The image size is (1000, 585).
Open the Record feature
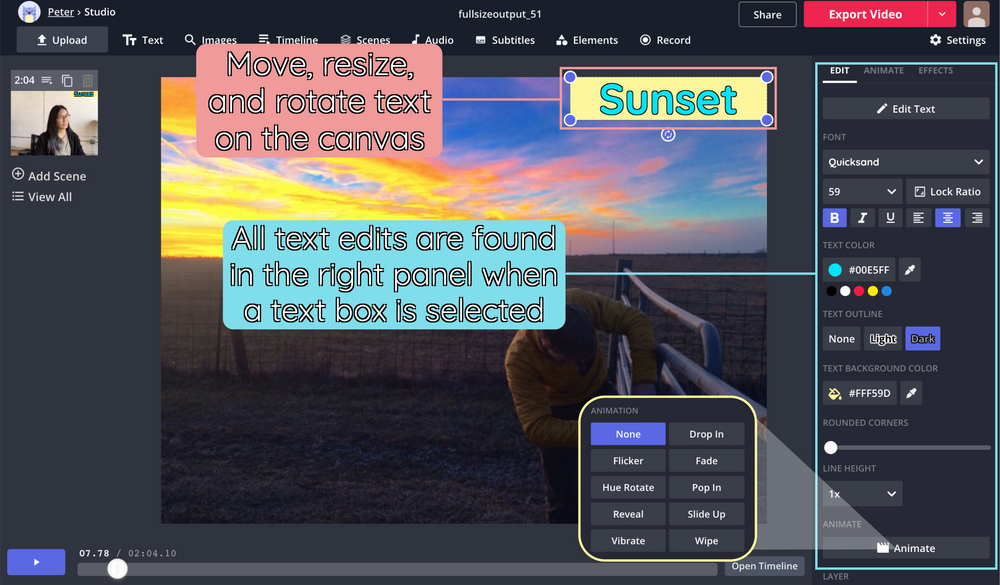[x=665, y=40]
